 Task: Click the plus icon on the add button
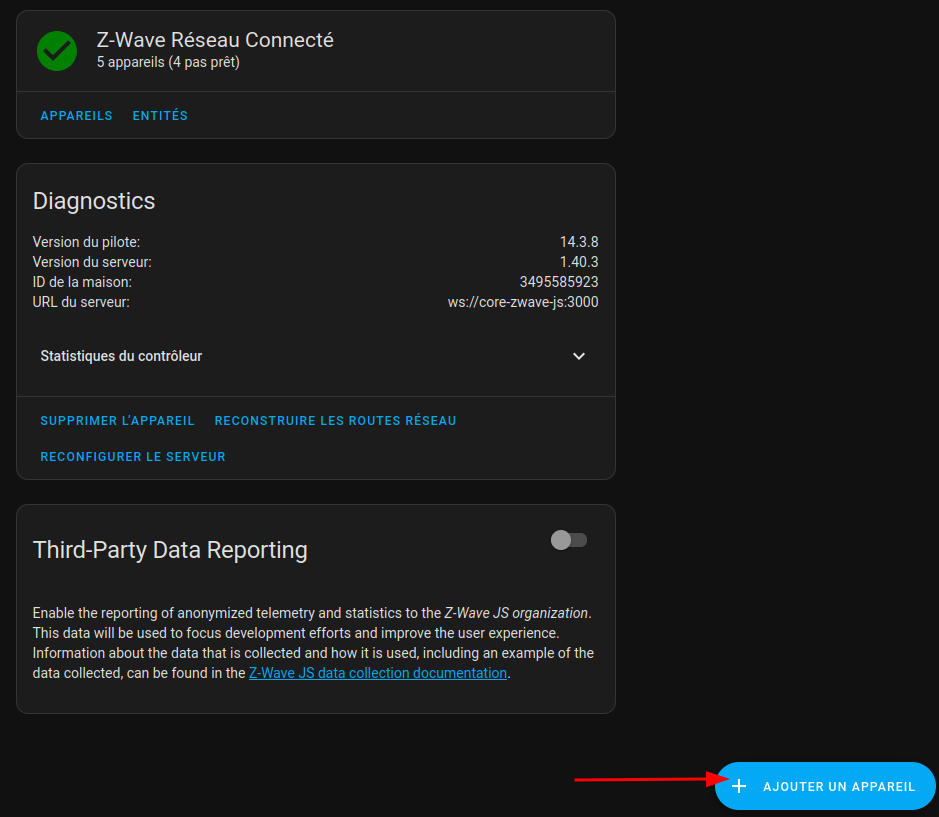[739, 786]
